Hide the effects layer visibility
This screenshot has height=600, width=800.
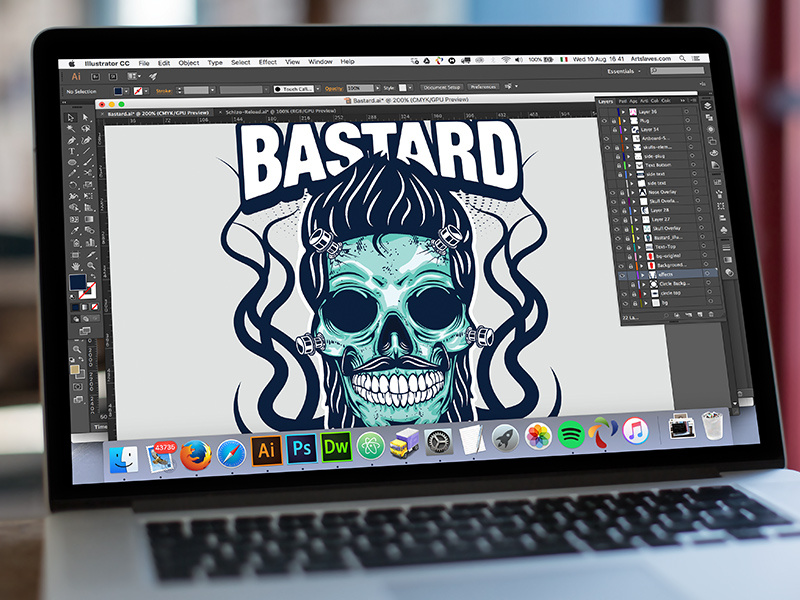click(x=624, y=276)
